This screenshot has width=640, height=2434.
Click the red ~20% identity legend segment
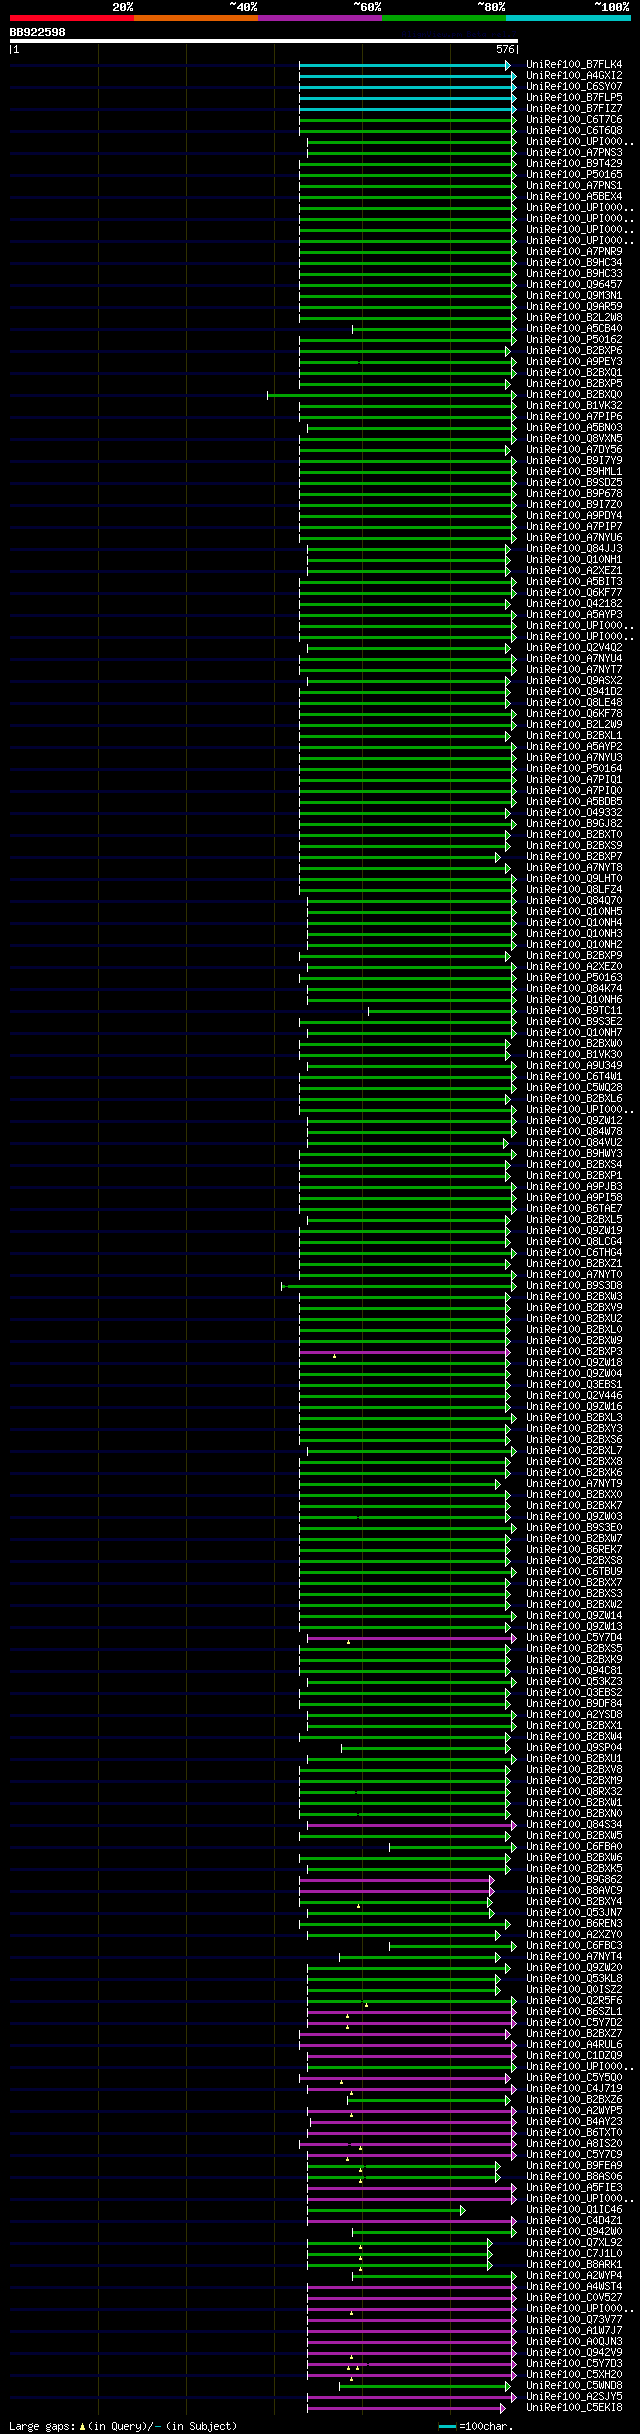pyautogui.click(x=71, y=18)
